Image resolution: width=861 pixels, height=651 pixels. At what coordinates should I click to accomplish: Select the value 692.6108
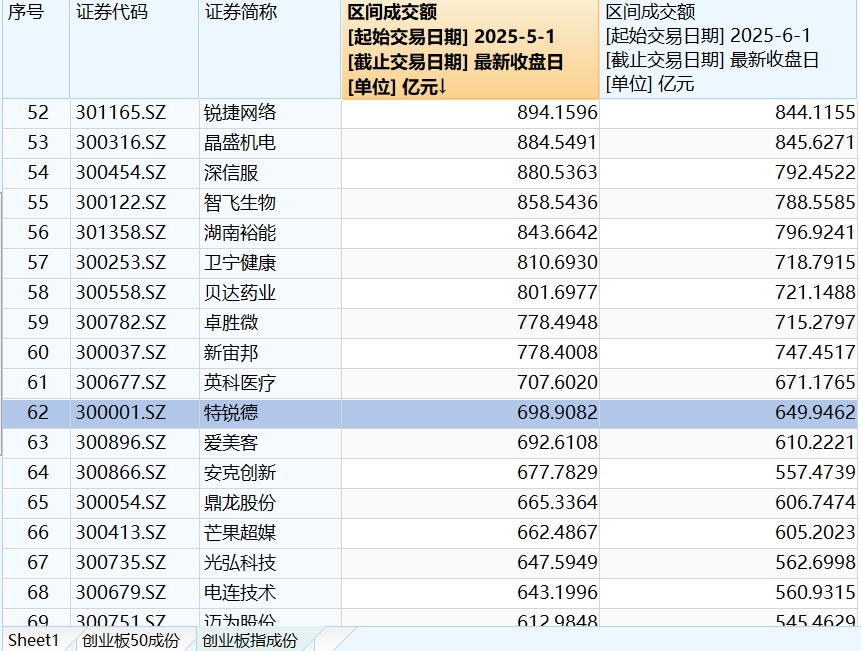(x=471, y=442)
